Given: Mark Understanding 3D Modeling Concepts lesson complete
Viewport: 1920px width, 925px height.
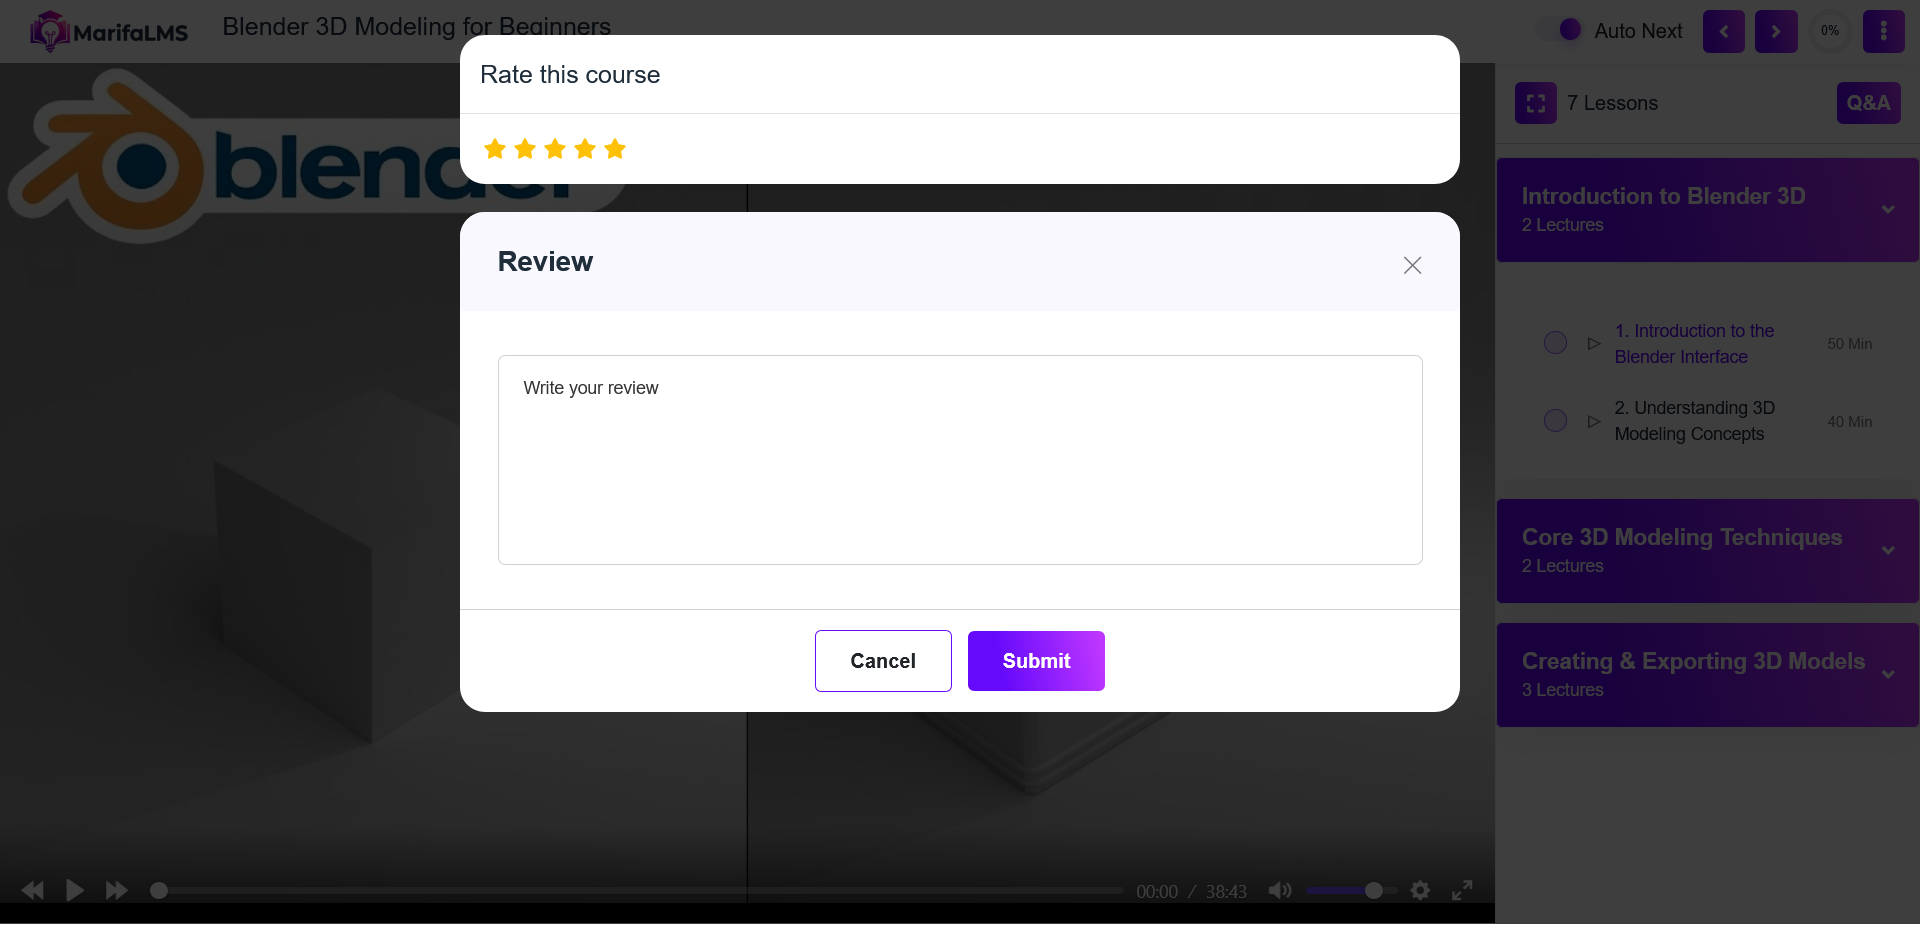Looking at the screenshot, I should point(1555,421).
